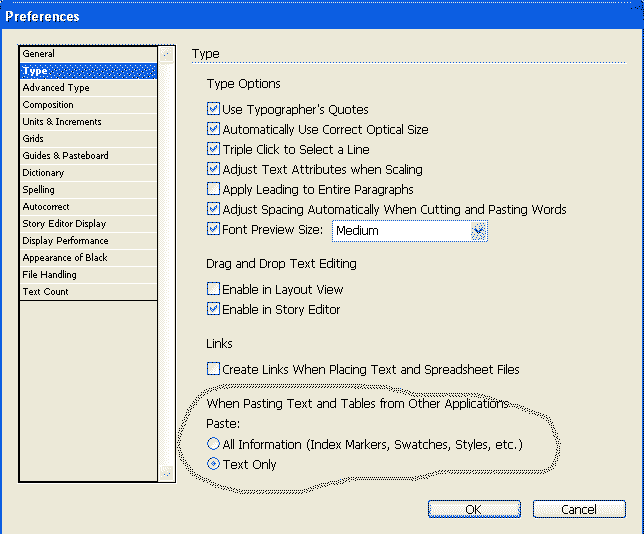Screen dimensions: 644x534
Task: Click the OK button
Action: (x=474, y=509)
